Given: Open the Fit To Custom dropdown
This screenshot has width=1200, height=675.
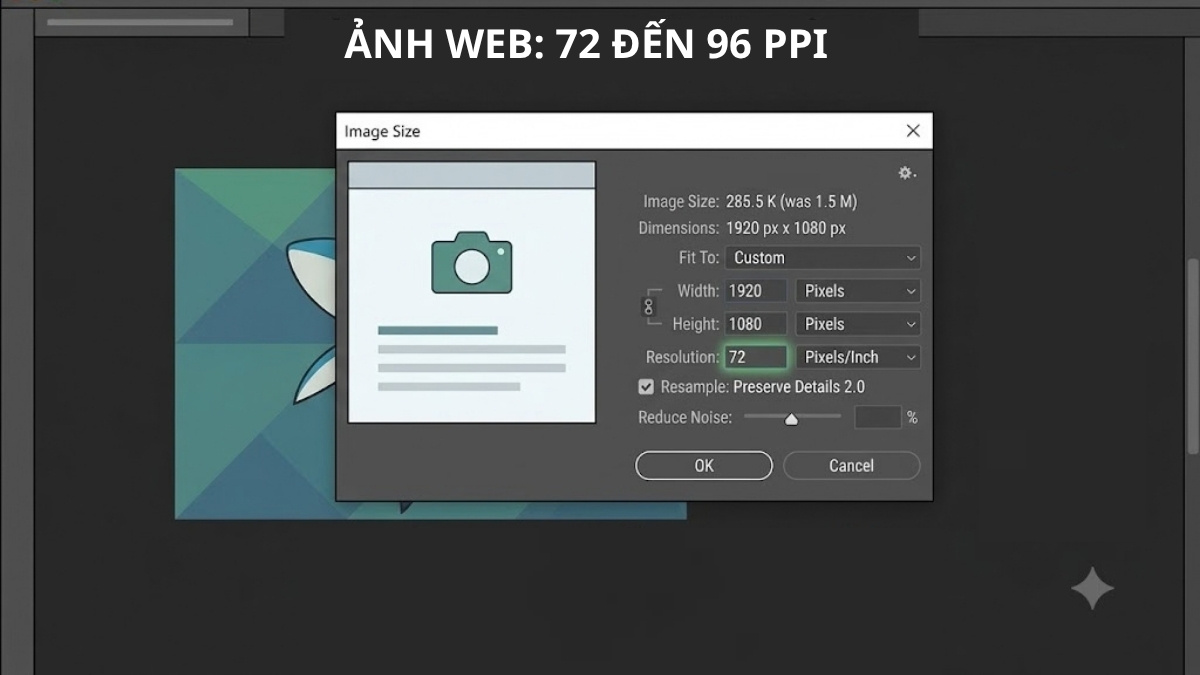Looking at the screenshot, I should click(822, 258).
